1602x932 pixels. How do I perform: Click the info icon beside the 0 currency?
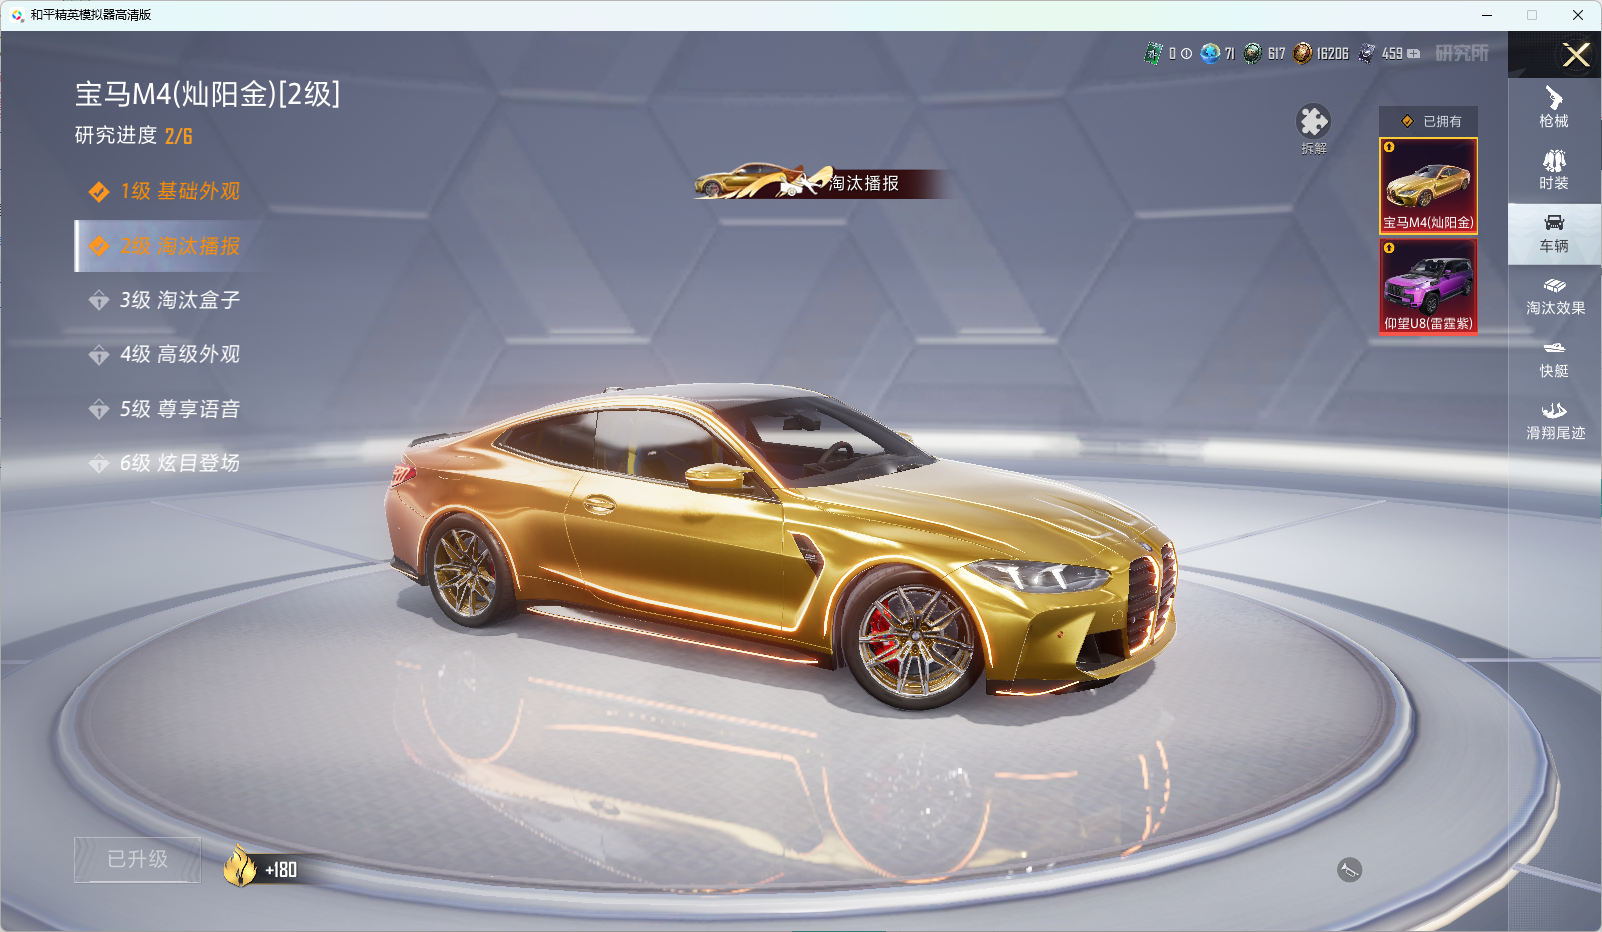click(1186, 54)
